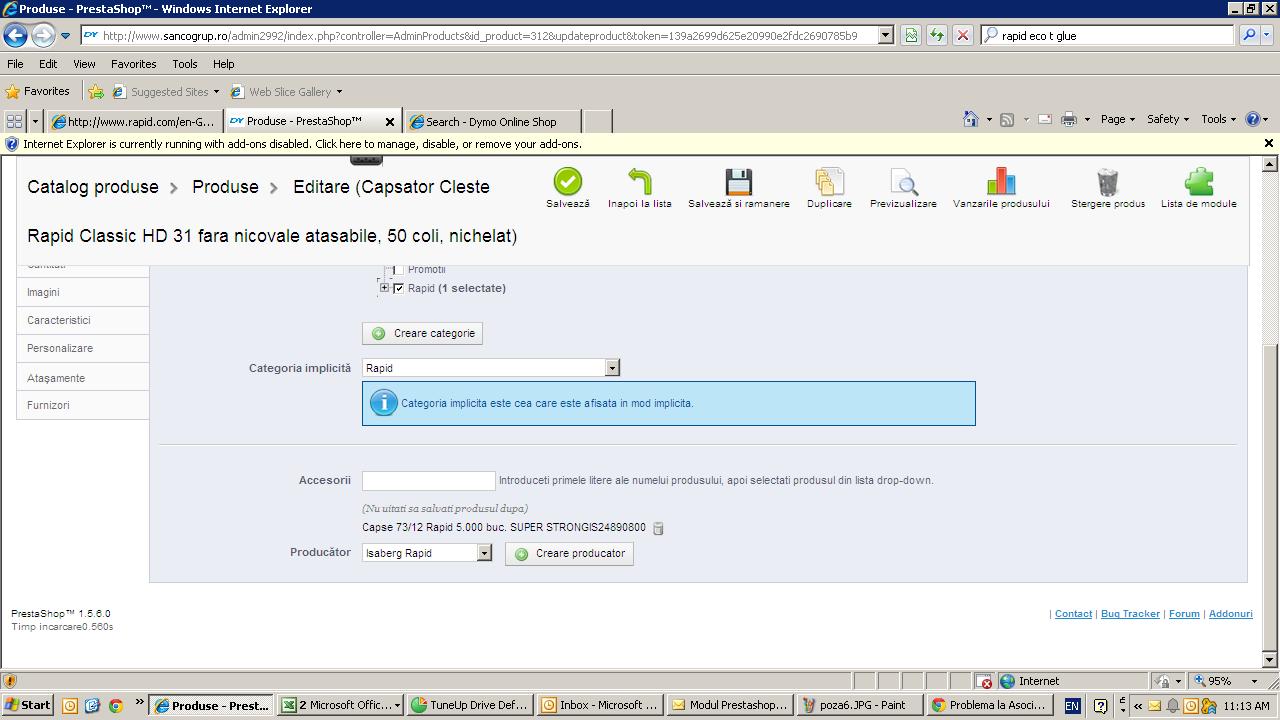Open the Favorites menu in menu bar
Screen dimensions: 1280x720
pos(133,63)
